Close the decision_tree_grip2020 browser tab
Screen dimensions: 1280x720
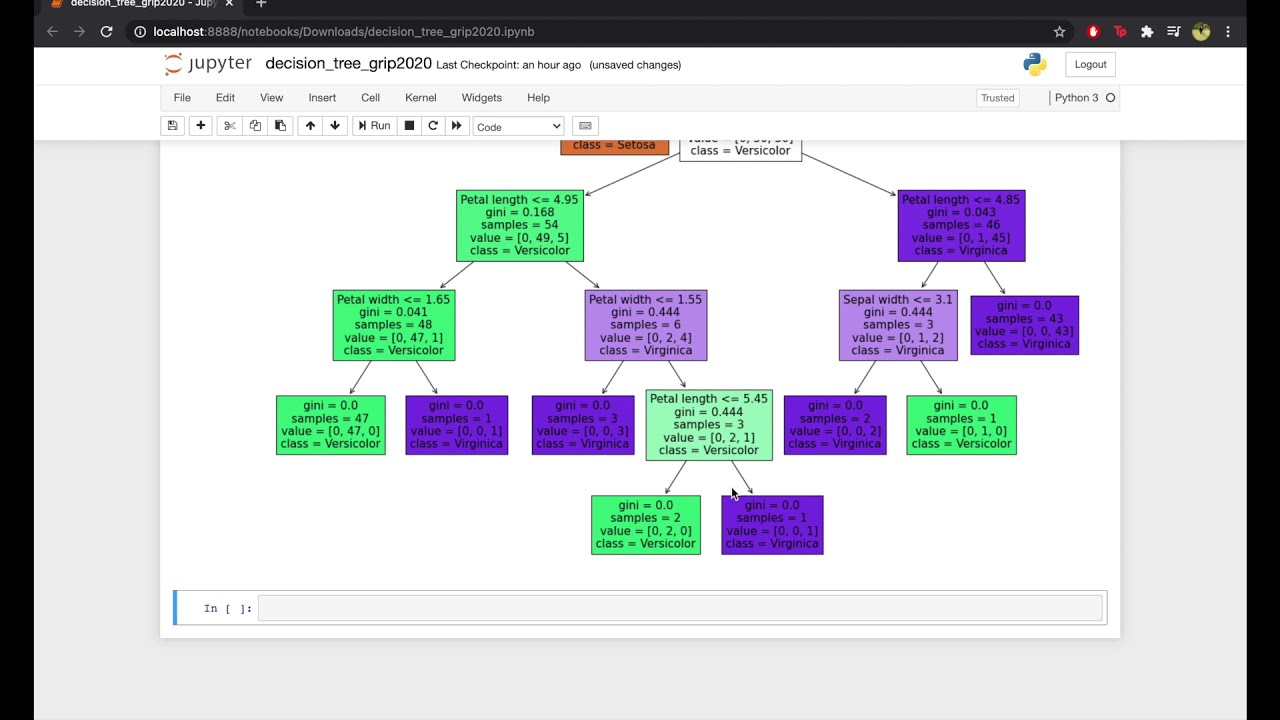coord(229,4)
